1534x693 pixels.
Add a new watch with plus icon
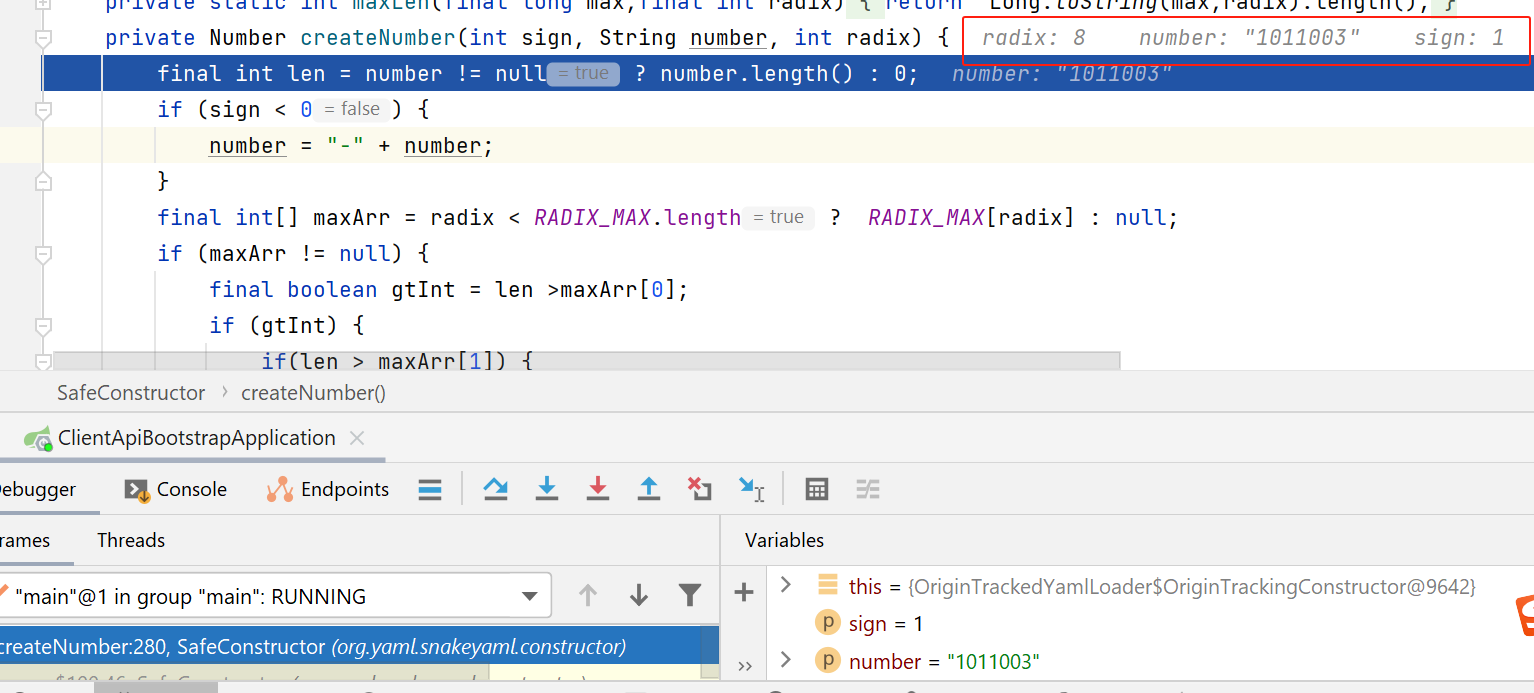pyautogui.click(x=743, y=593)
